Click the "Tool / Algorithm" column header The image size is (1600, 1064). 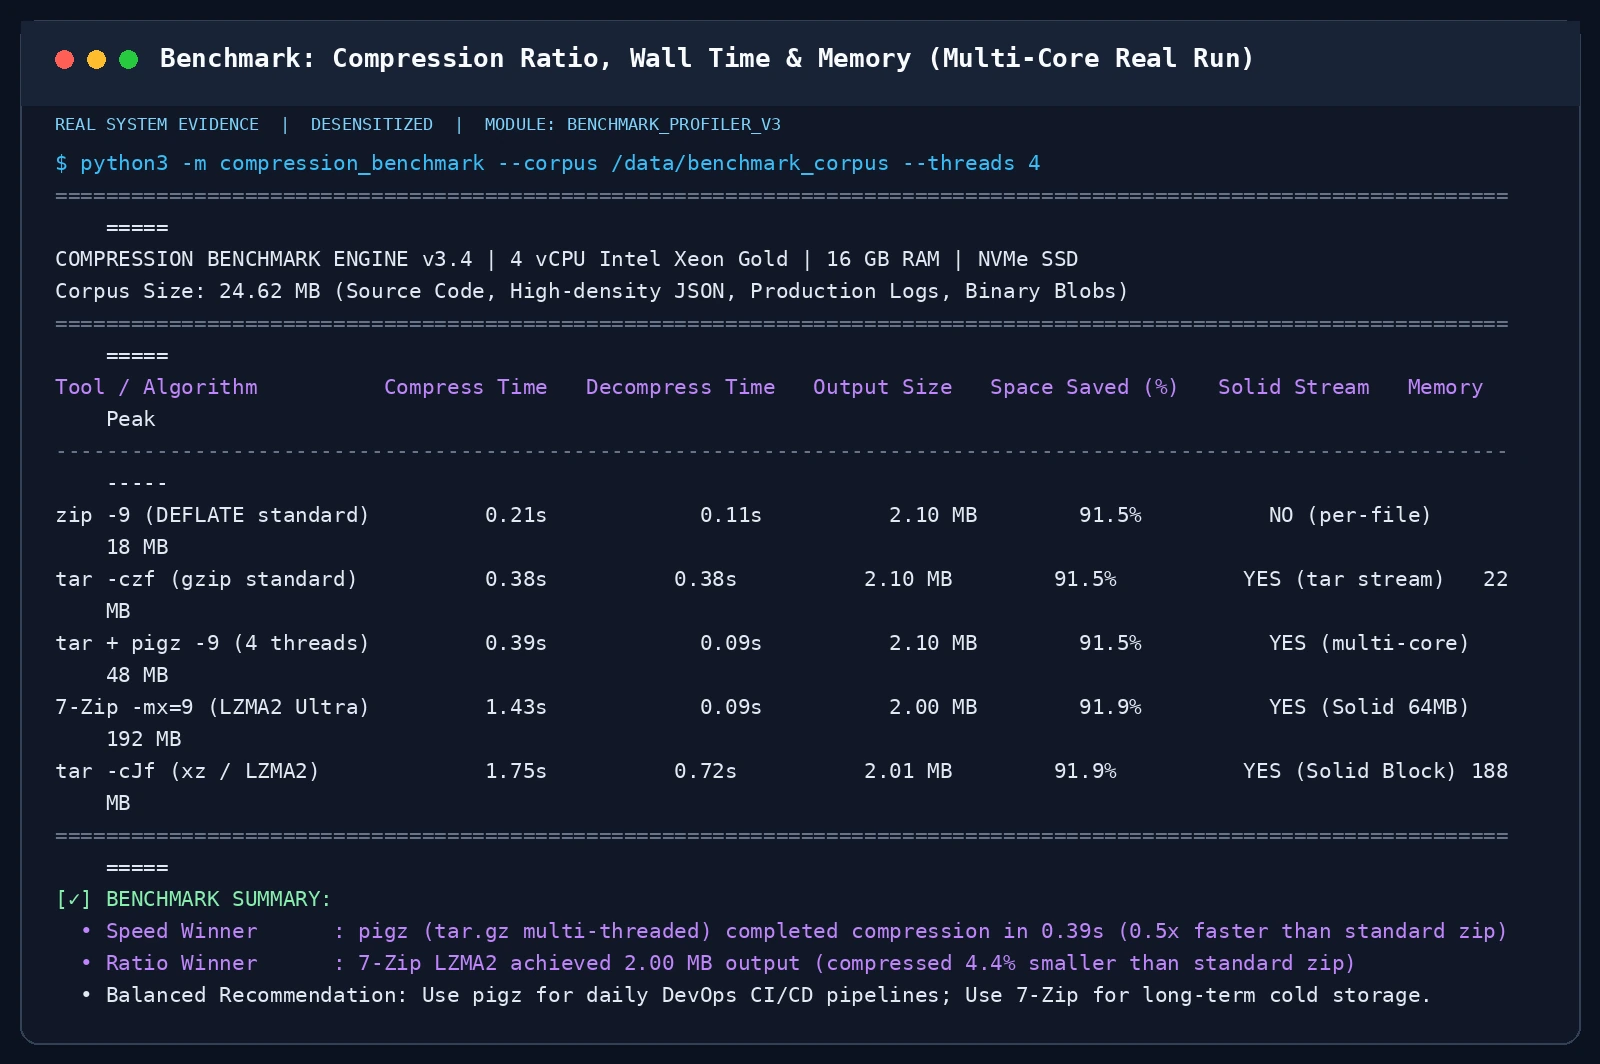(156, 387)
